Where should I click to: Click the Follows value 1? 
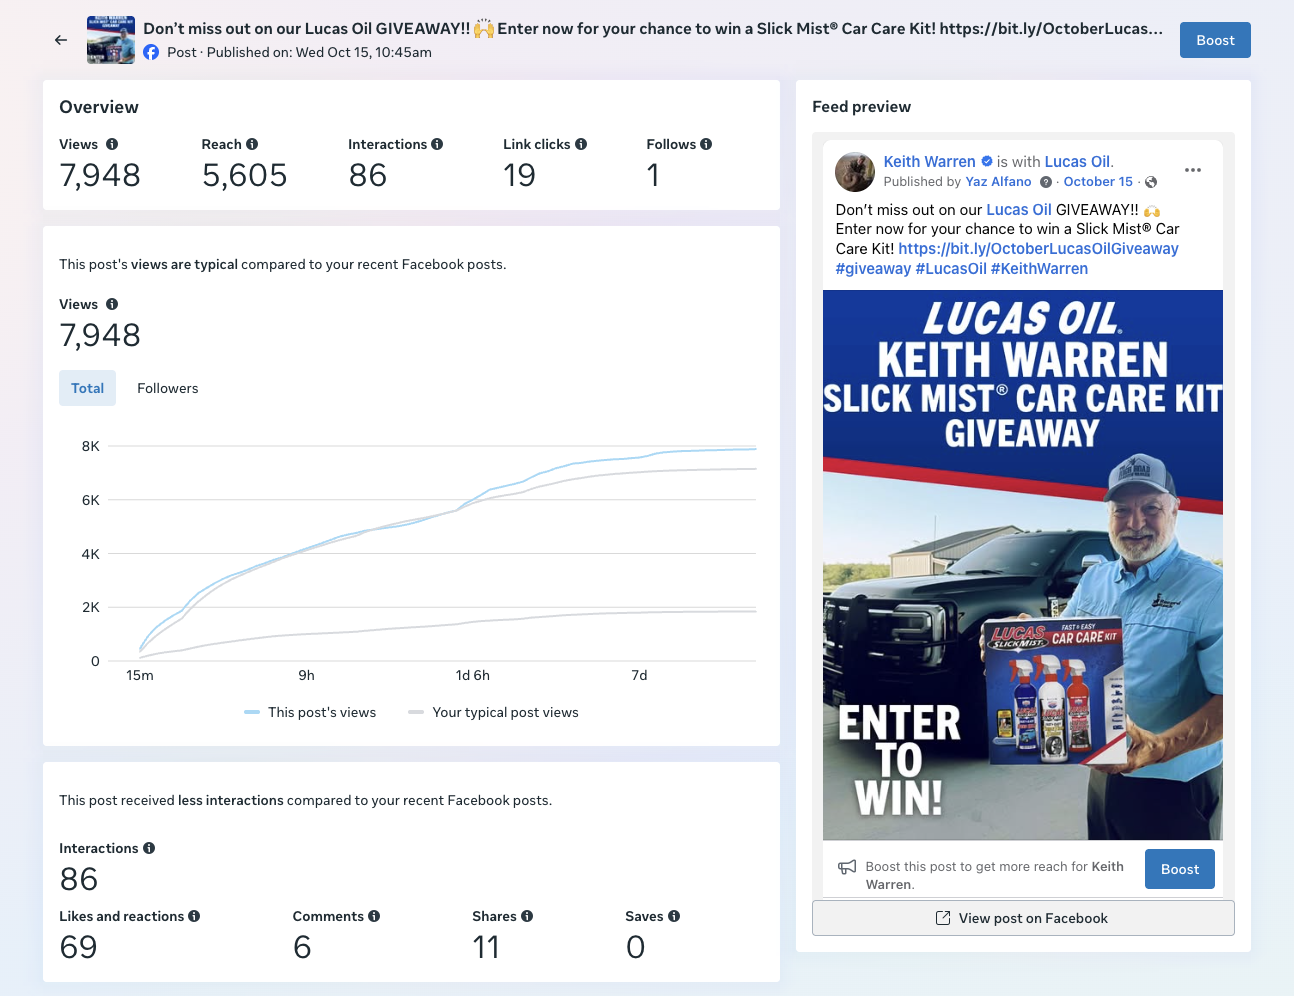(x=653, y=176)
